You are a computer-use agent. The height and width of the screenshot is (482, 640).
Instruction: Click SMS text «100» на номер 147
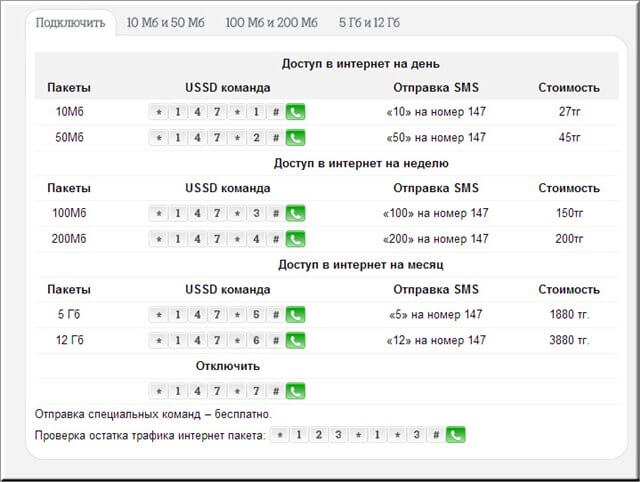point(436,213)
